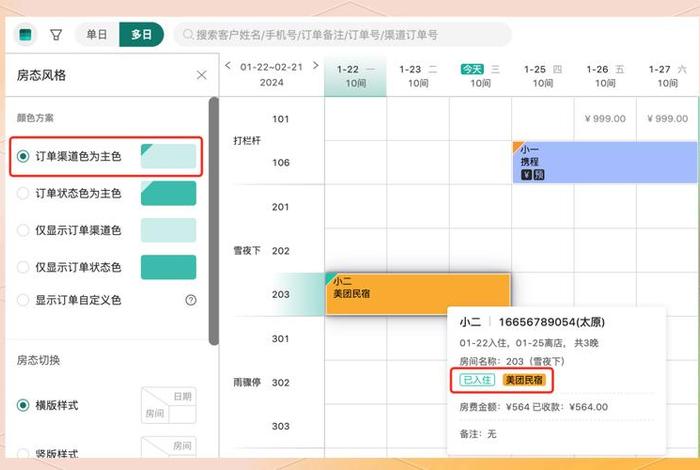Select the 1-27 date column header
The width and height of the screenshot is (700, 470).
pyautogui.click(x=668, y=76)
